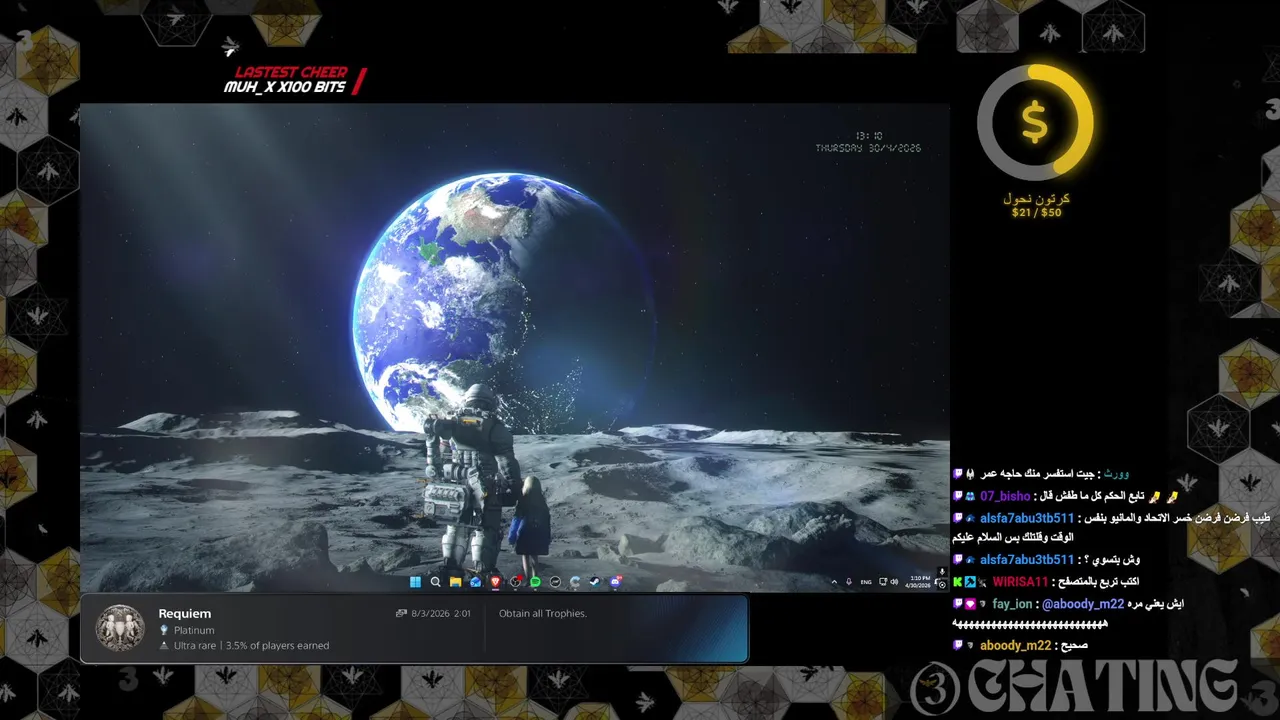Open the Windows Start menu

click(x=415, y=582)
